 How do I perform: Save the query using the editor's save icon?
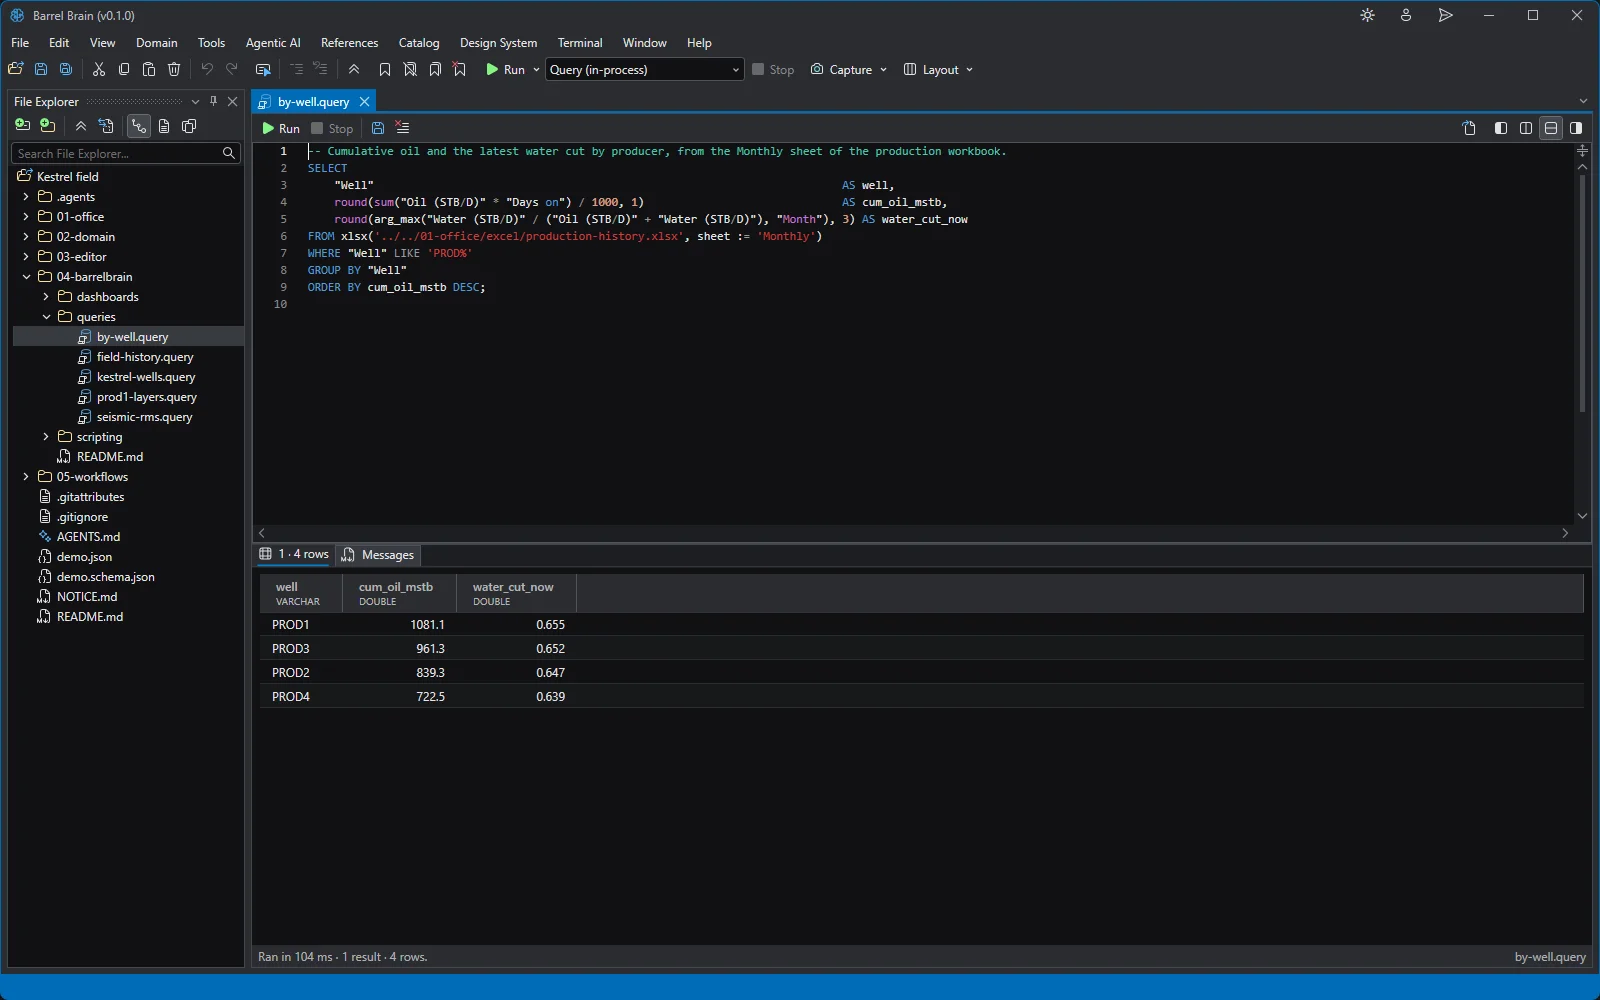click(x=378, y=128)
